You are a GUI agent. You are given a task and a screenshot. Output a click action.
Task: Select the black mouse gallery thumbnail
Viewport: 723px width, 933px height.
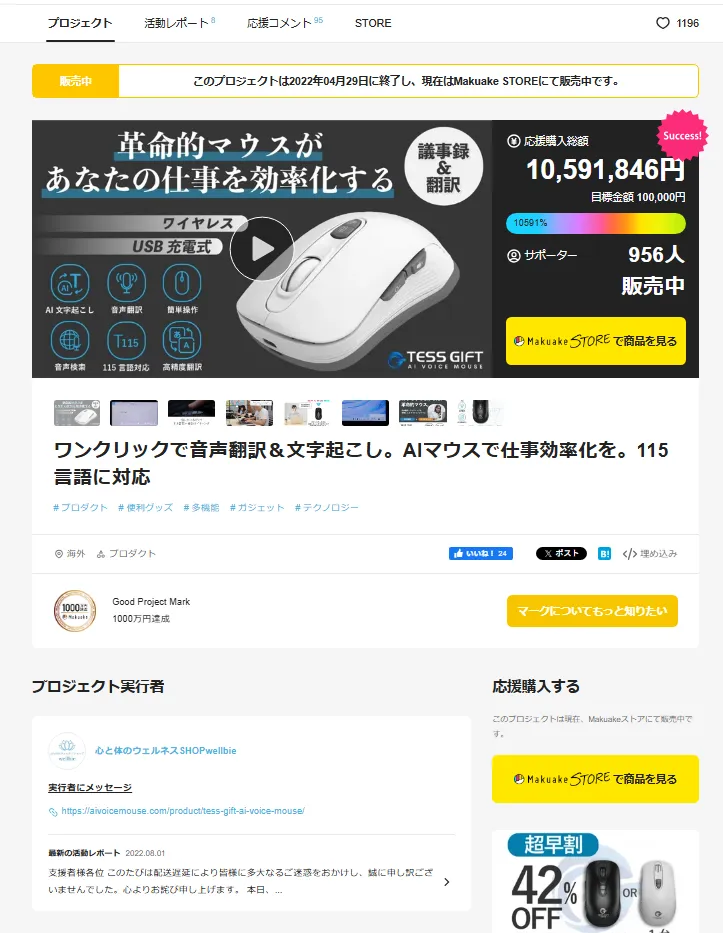[480, 413]
